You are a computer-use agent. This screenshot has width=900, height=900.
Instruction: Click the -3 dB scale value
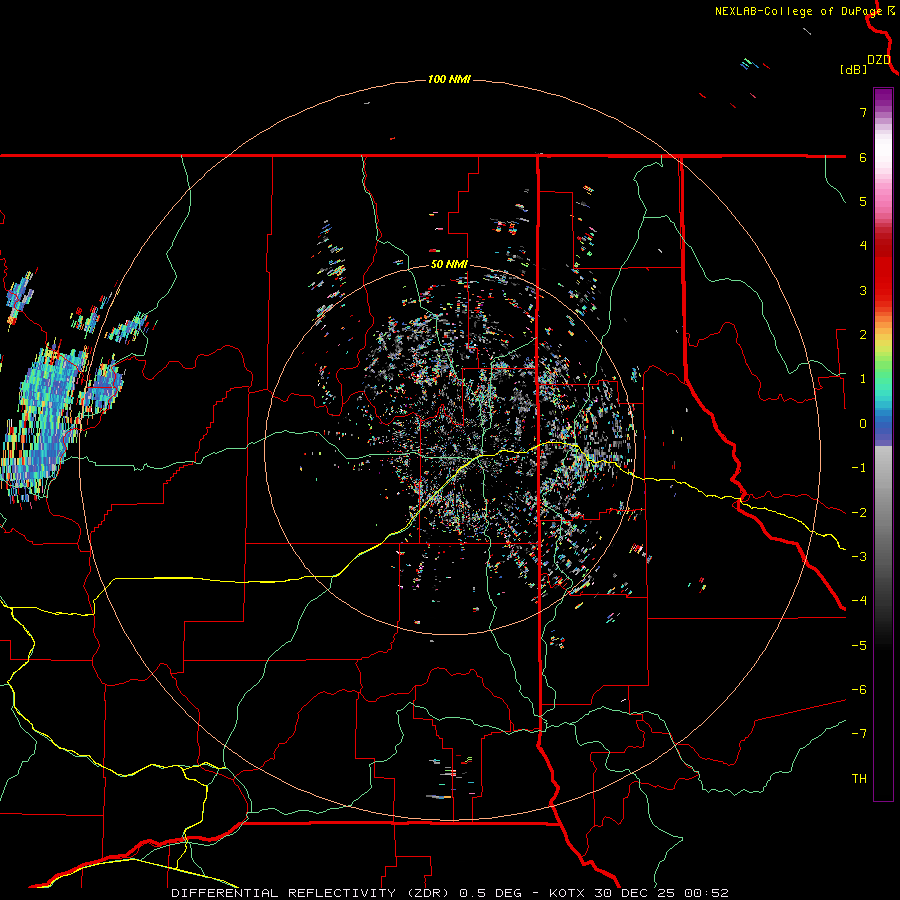point(859,557)
